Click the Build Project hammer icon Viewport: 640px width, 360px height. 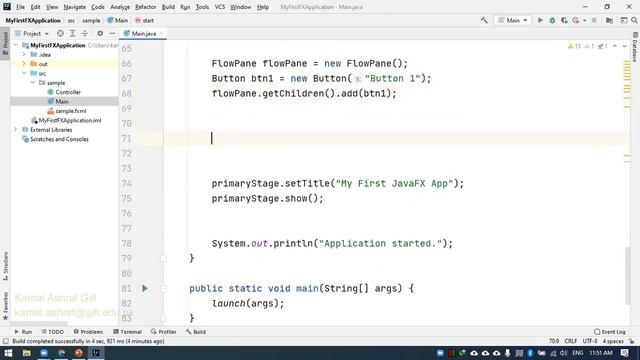coord(484,20)
